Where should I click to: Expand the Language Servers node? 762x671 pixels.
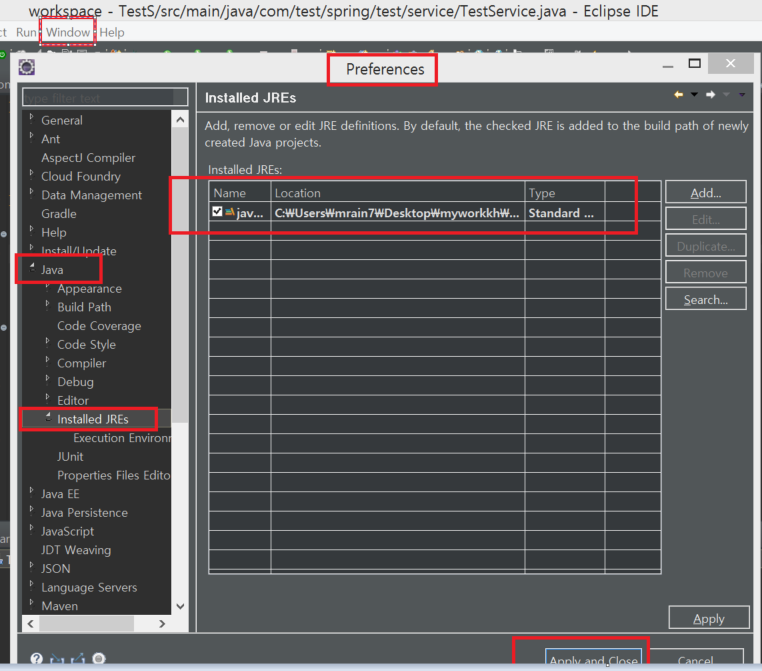click(32, 584)
